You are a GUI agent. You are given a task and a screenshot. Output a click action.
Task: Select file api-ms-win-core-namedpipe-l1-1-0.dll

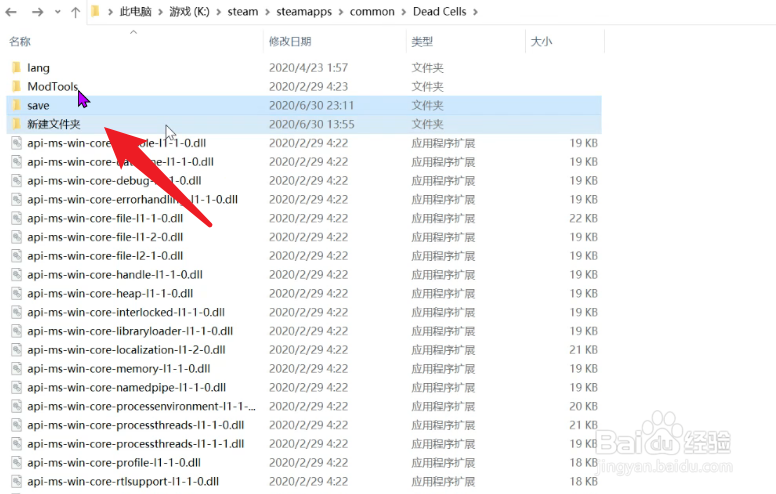coord(126,388)
